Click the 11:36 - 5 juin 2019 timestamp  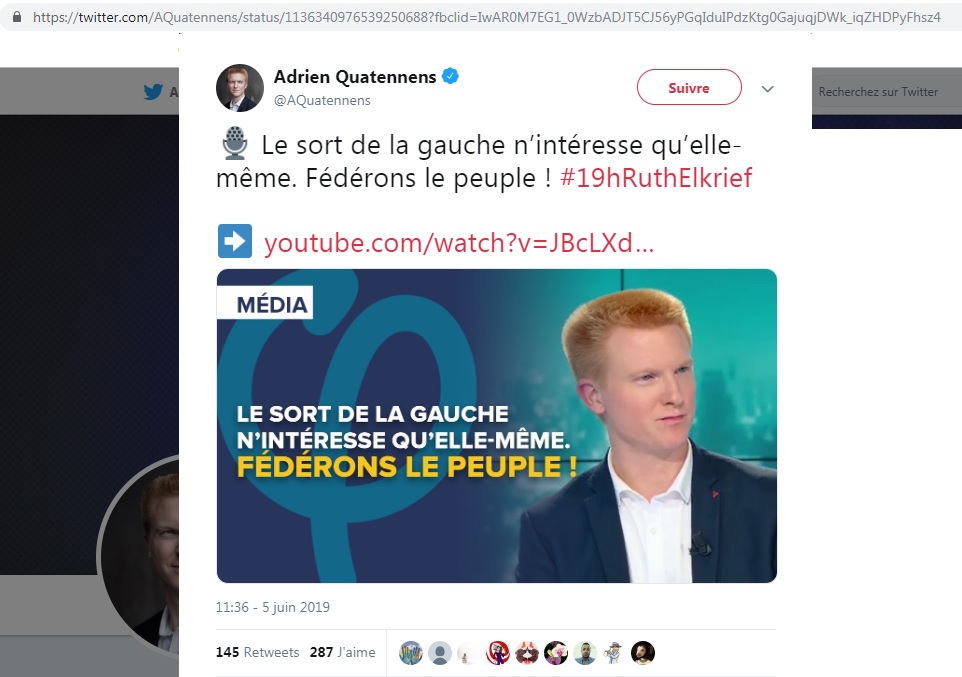272,608
